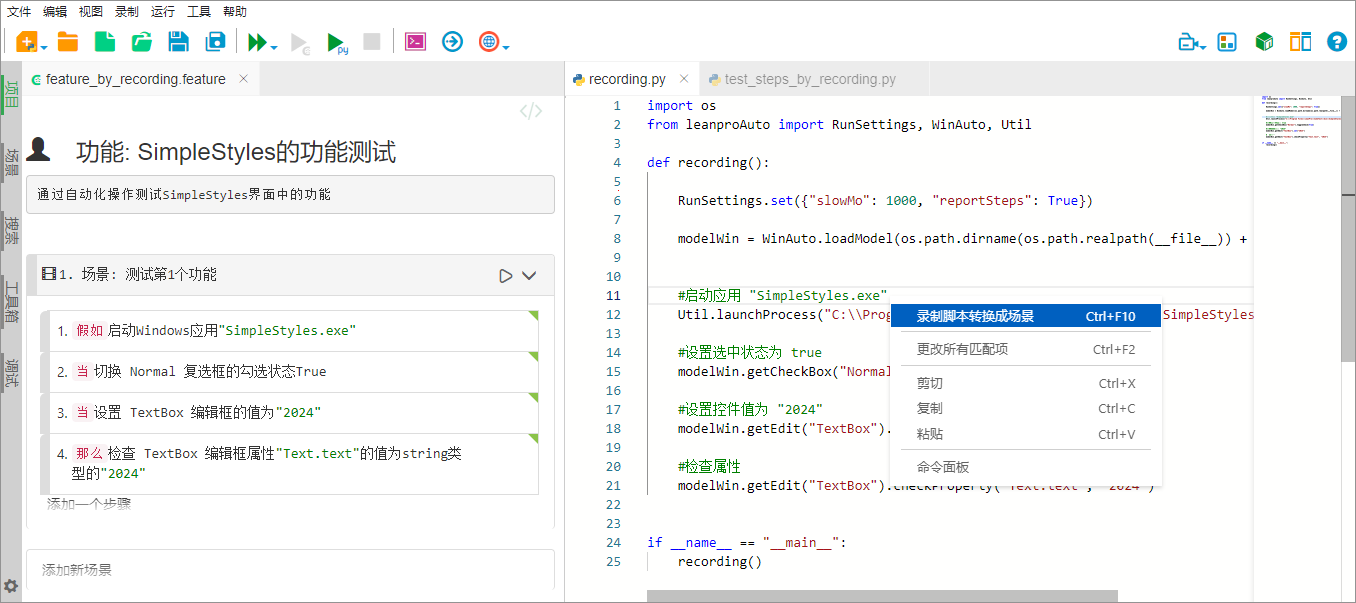Click the feature description text box
This screenshot has width=1356, height=603.
[290, 194]
